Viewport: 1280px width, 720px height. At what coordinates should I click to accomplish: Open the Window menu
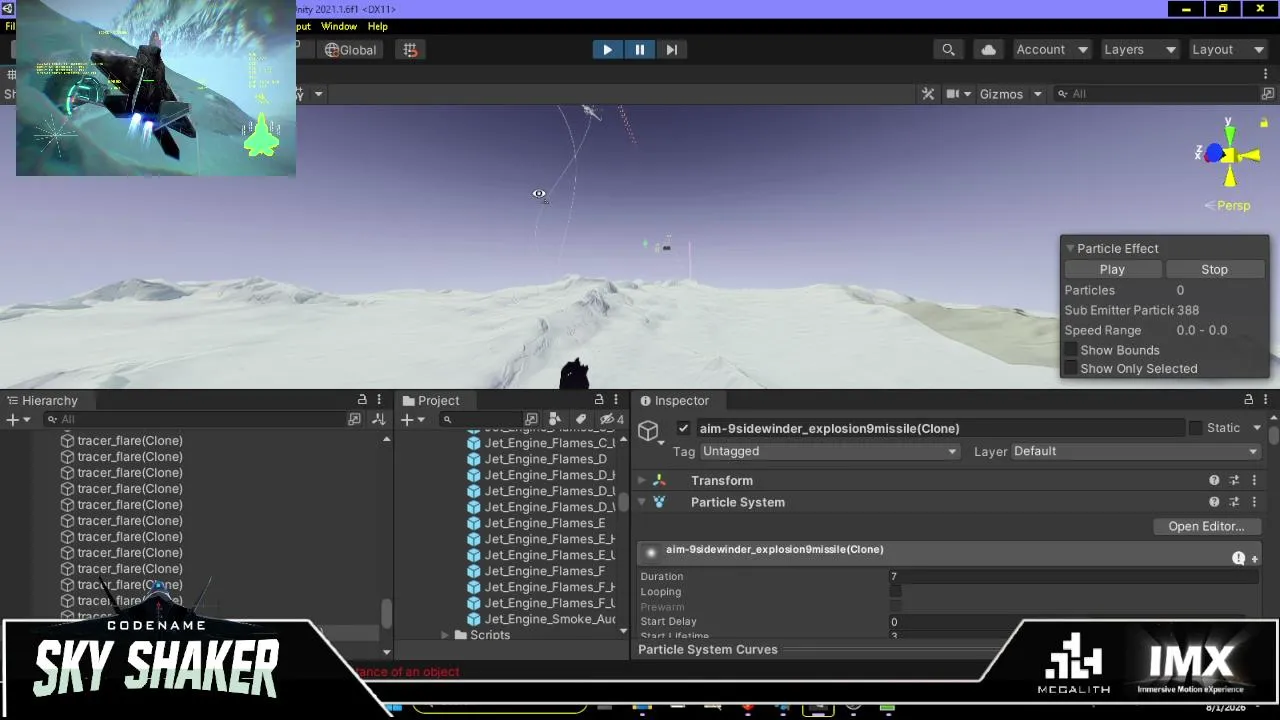pyautogui.click(x=339, y=26)
